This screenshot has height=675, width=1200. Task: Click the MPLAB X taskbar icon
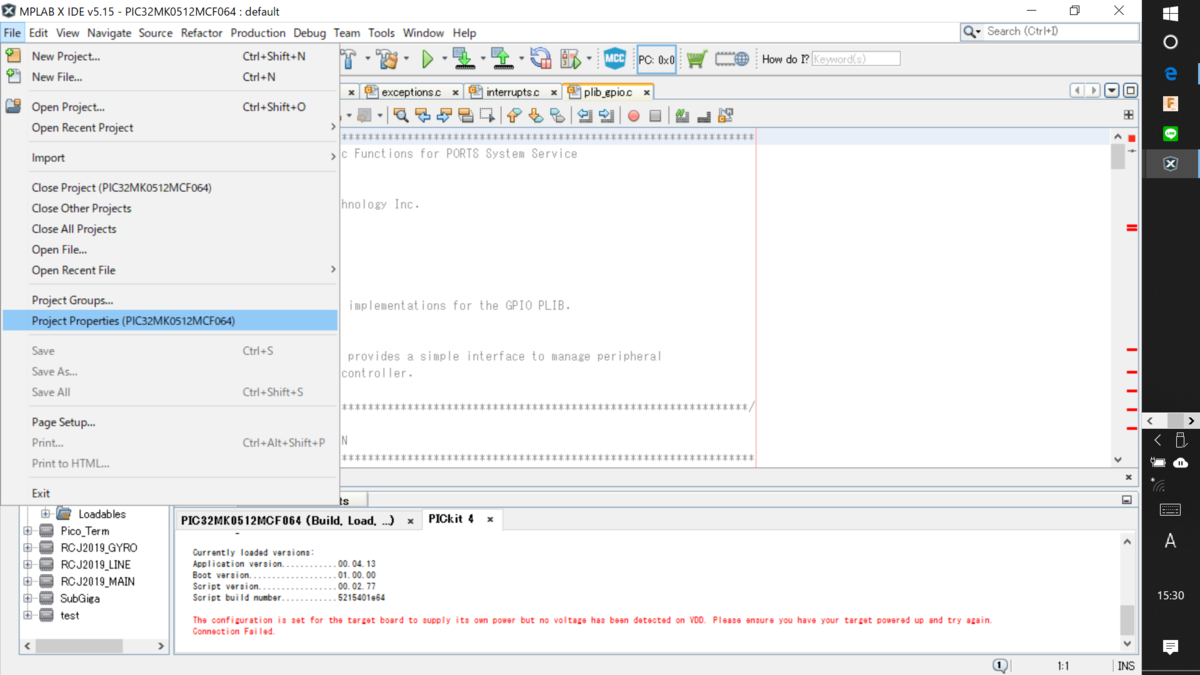point(1171,164)
